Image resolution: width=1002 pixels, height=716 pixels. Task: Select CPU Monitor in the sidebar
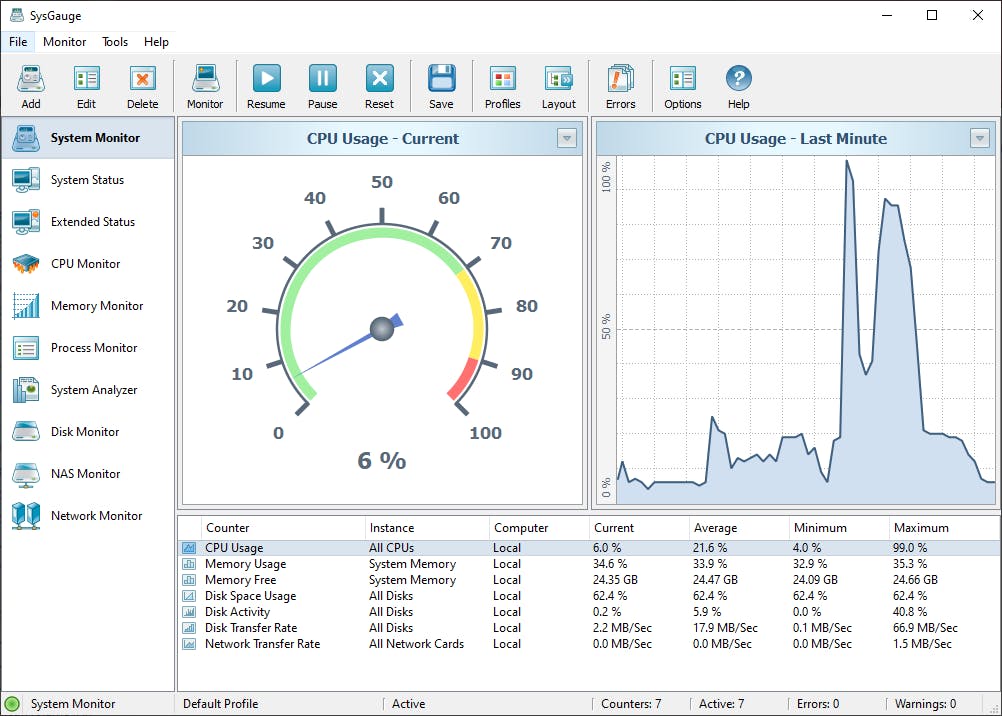click(85, 264)
